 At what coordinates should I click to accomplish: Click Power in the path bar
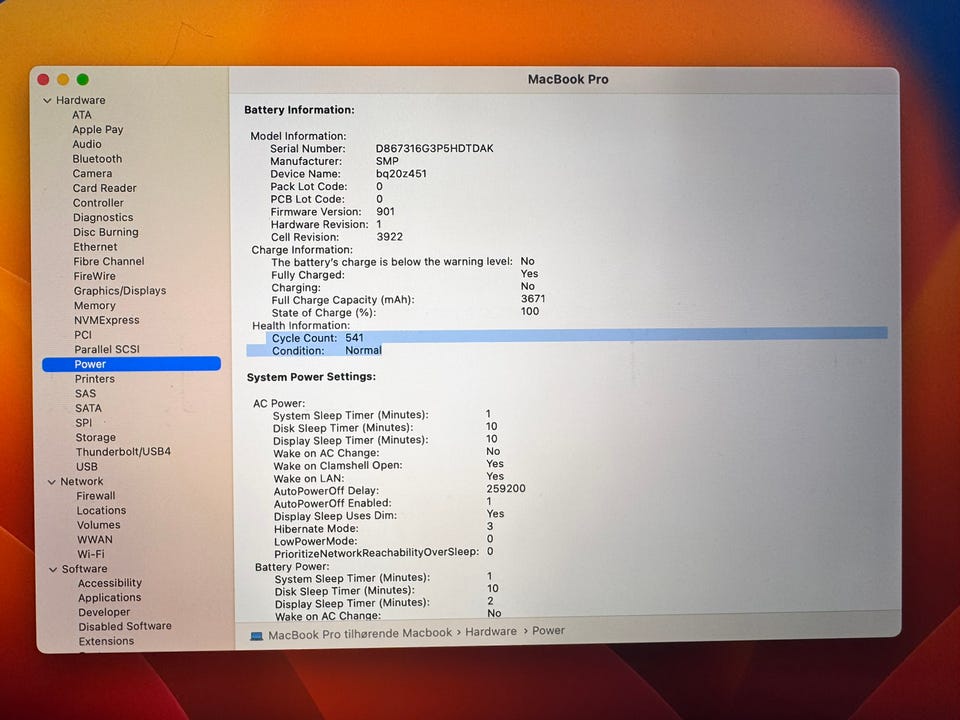click(549, 631)
